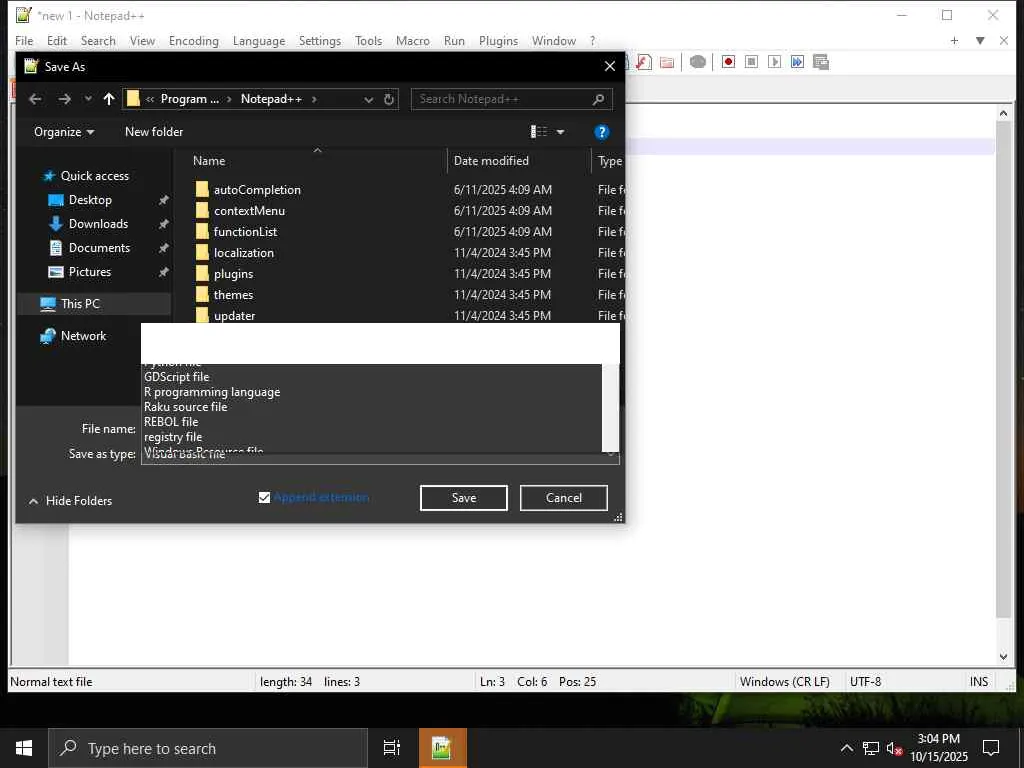Expand address bar previous locations dropdown
Viewport: 1024px width, 768px height.
click(368, 99)
